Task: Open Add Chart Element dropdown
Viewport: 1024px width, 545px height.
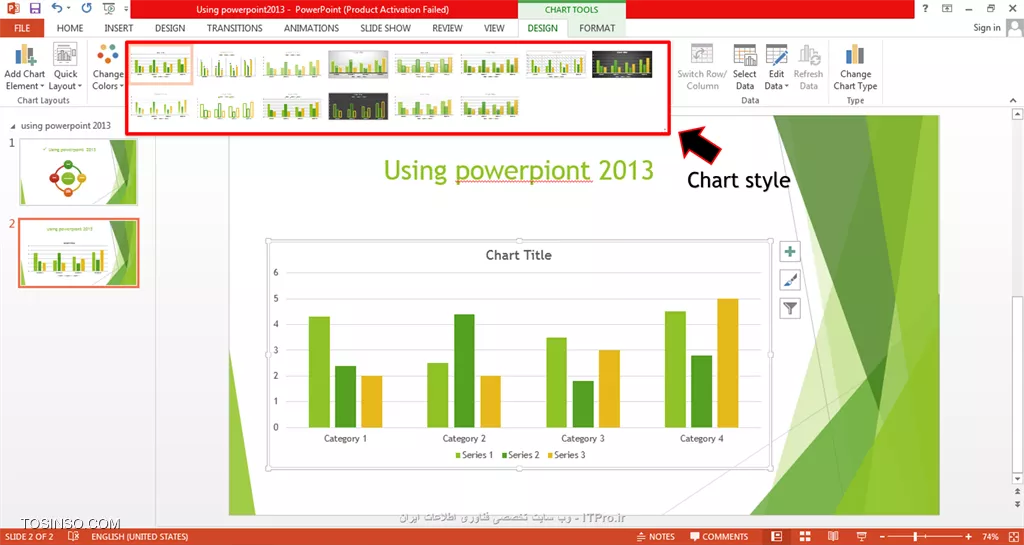Action: [25, 67]
